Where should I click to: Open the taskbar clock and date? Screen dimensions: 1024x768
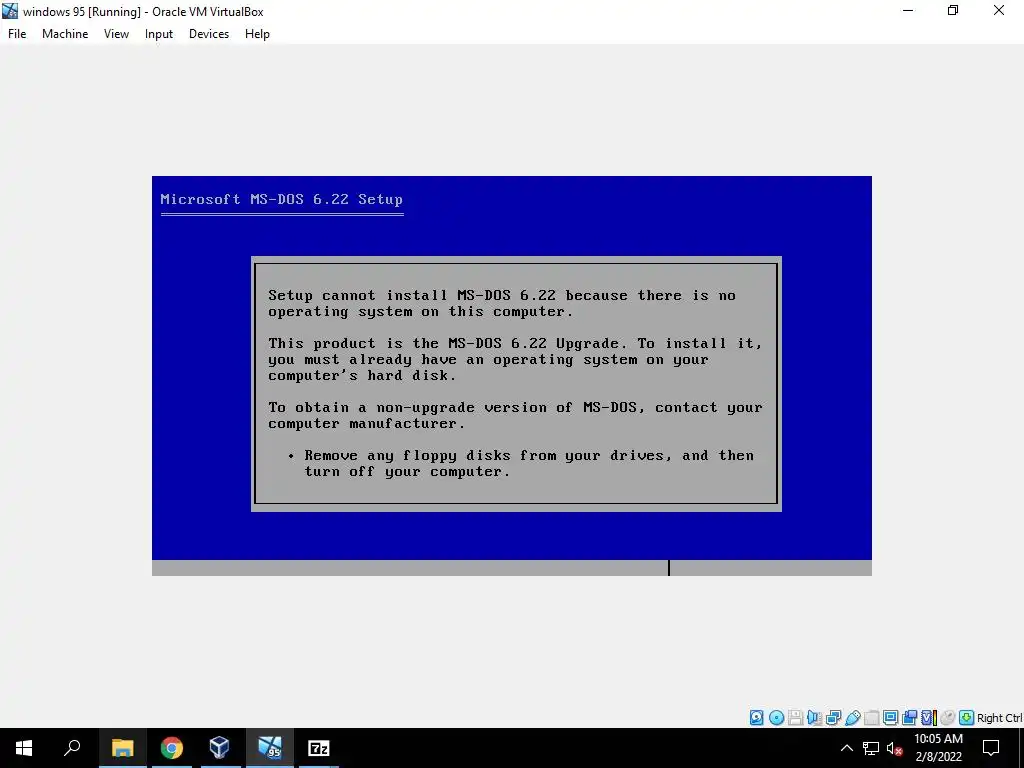pos(938,748)
